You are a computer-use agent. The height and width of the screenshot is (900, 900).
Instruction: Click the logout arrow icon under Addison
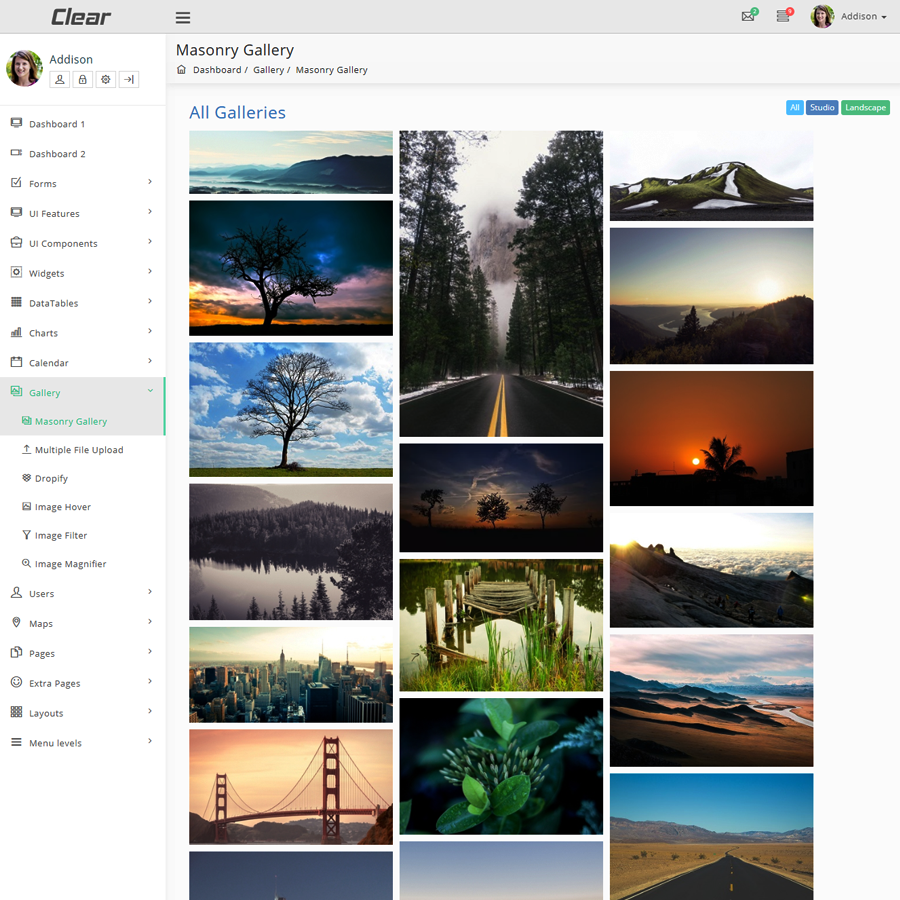coord(129,79)
